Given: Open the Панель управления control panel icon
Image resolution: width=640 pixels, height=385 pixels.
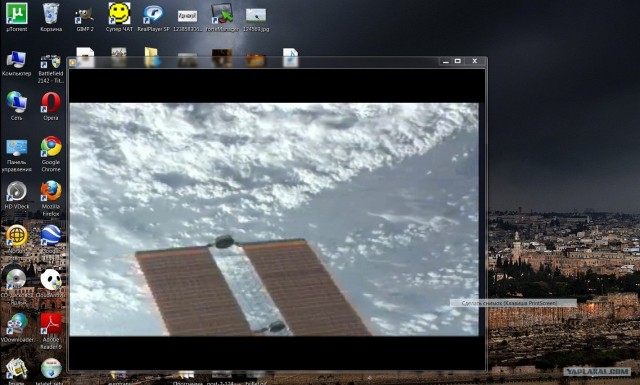Looking at the screenshot, I should pos(17,156).
